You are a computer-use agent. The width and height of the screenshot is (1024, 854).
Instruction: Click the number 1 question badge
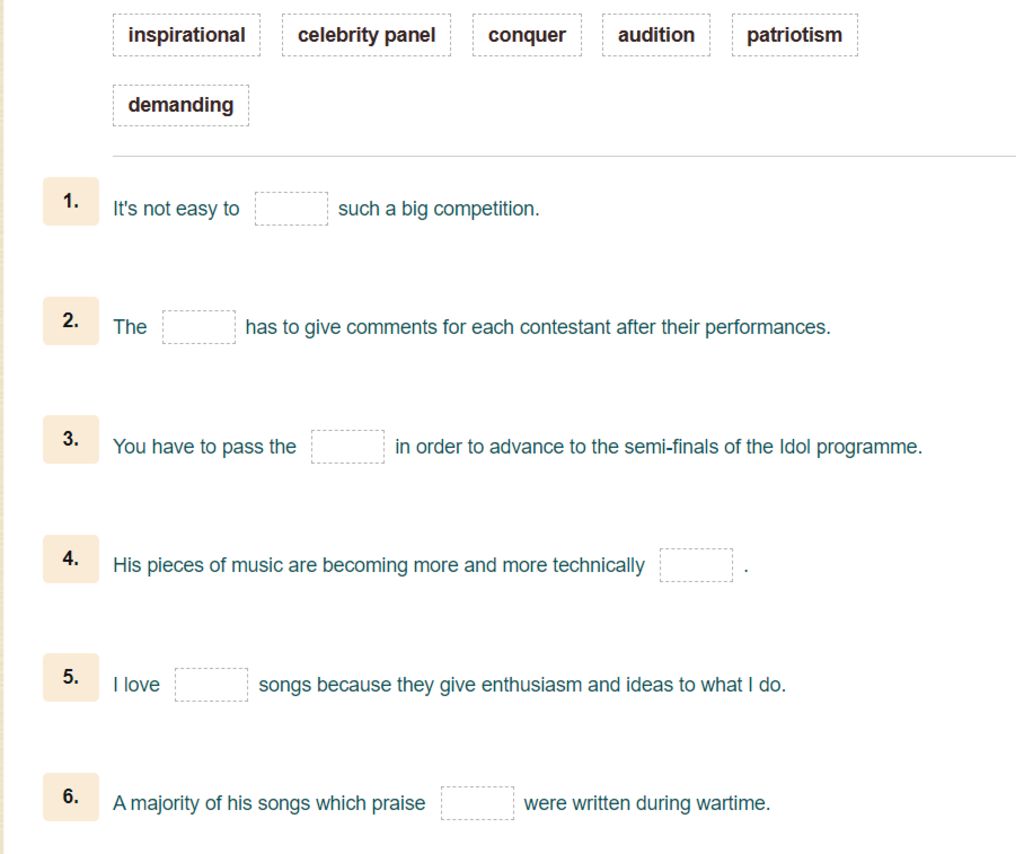click(x=71, y=201)
